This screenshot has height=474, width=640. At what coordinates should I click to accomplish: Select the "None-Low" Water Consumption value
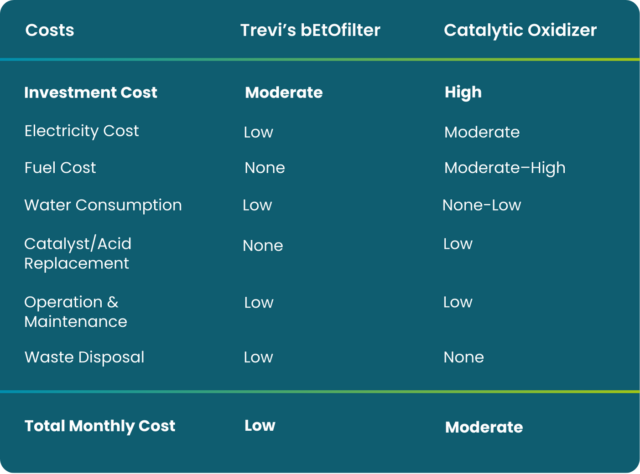pos(482,205)
